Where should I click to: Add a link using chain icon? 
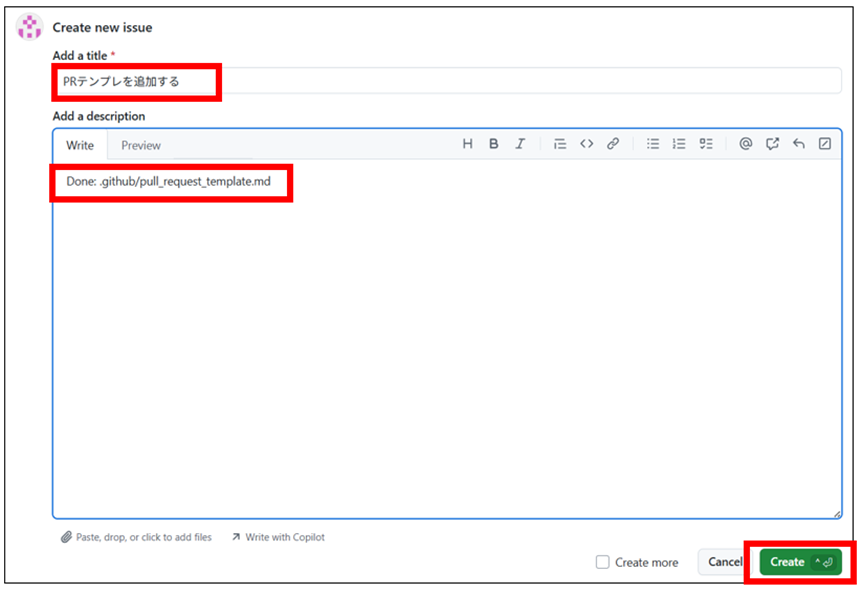click(613, 144)
